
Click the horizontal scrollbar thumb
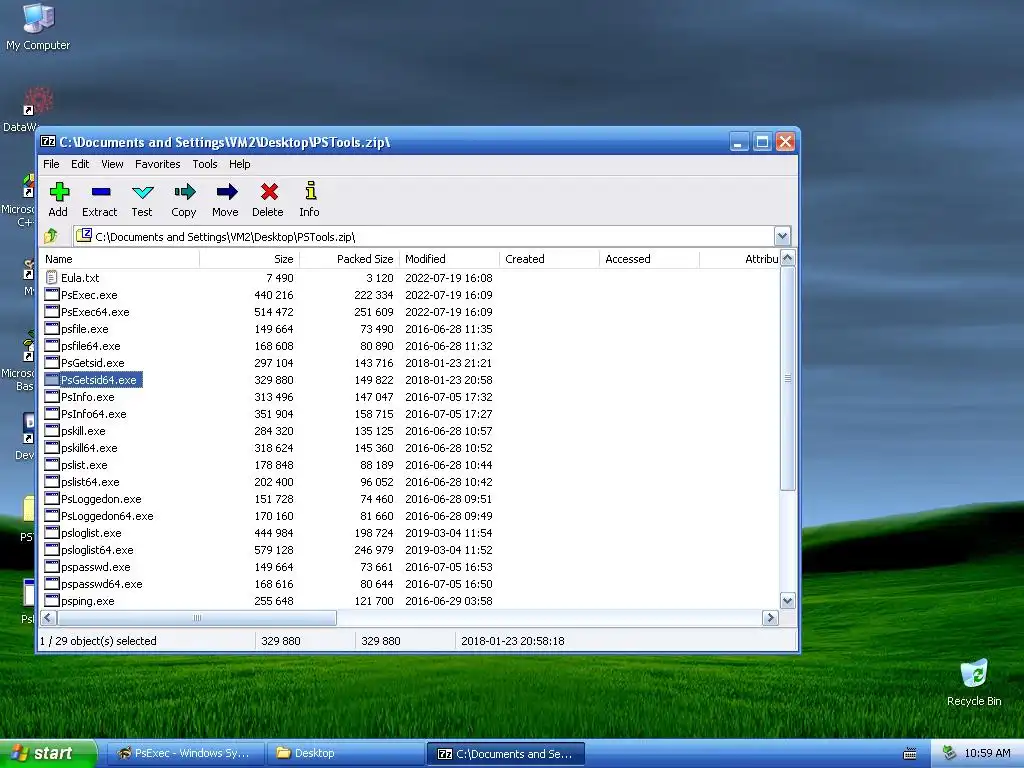197,617
